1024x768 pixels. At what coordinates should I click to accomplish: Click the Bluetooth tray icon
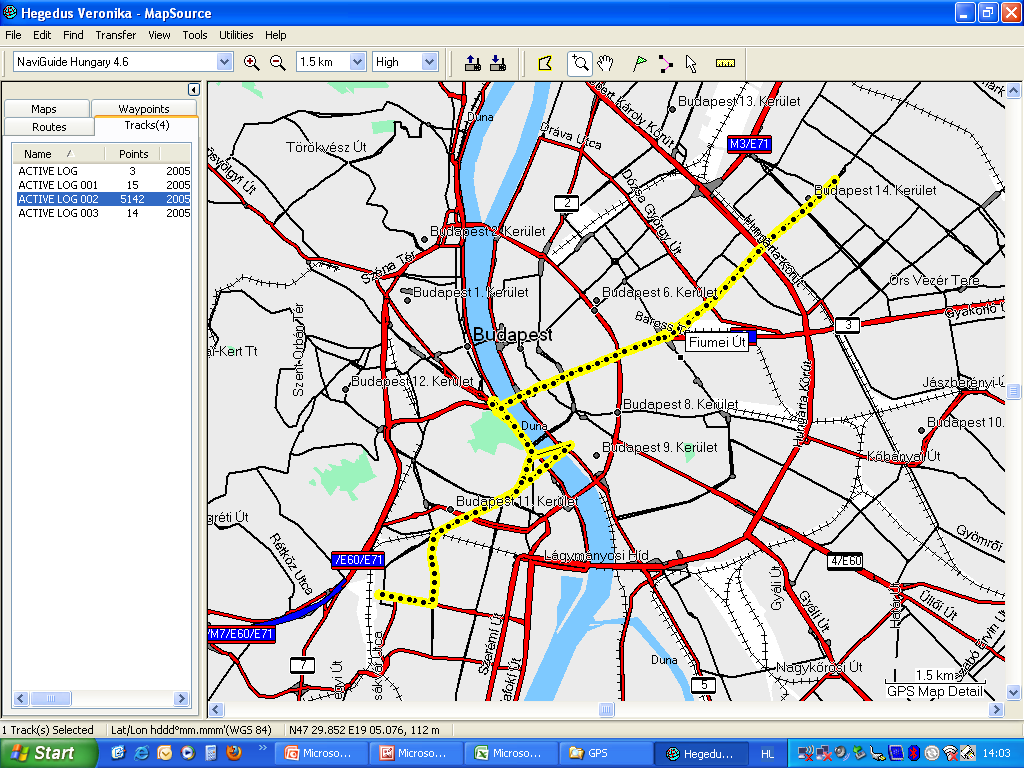[x=915, y=754]
